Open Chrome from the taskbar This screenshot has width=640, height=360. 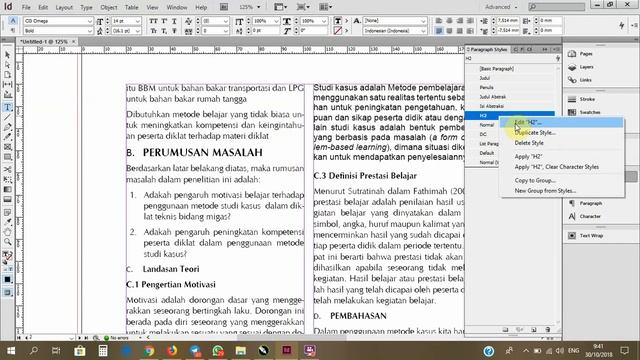[x=149, y=351]
